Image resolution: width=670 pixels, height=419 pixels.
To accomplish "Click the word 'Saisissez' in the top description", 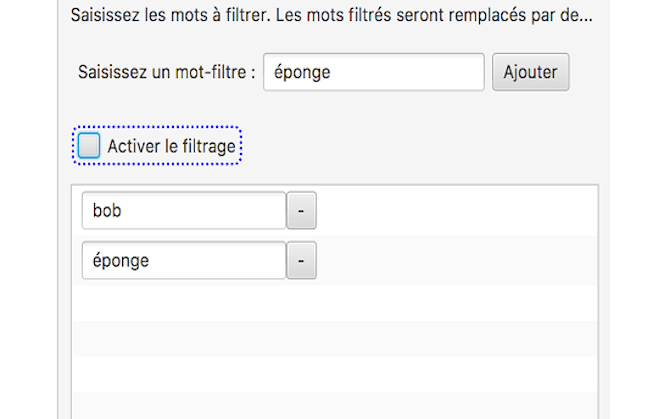I will pyautogui.click(x=106, y=17).
